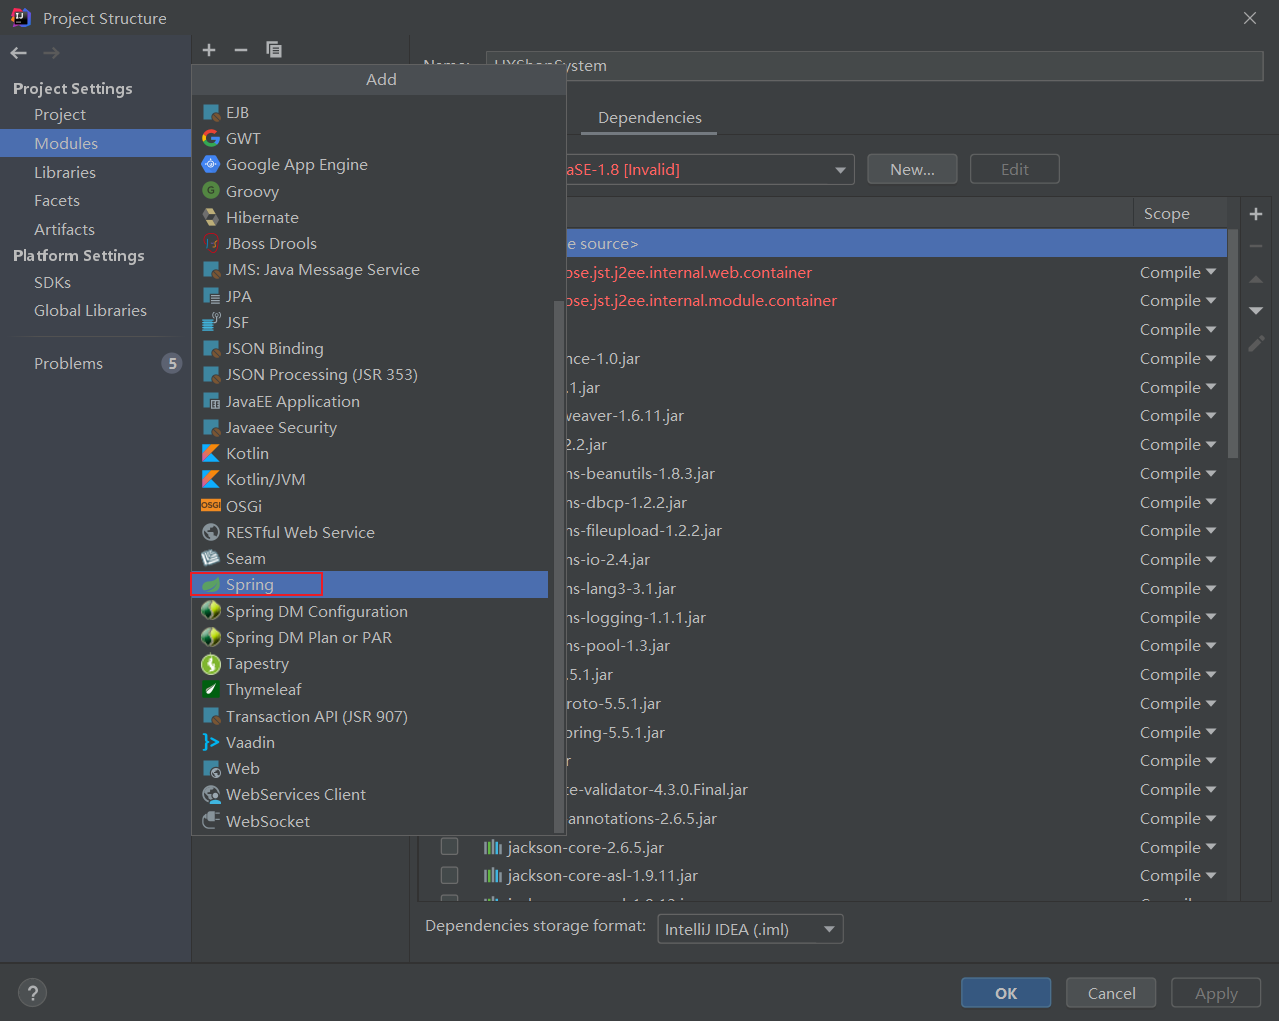Click the Scope column header
Image resolution: width=1279 pixels, height=1021 pixels.
click(1181, 213)
